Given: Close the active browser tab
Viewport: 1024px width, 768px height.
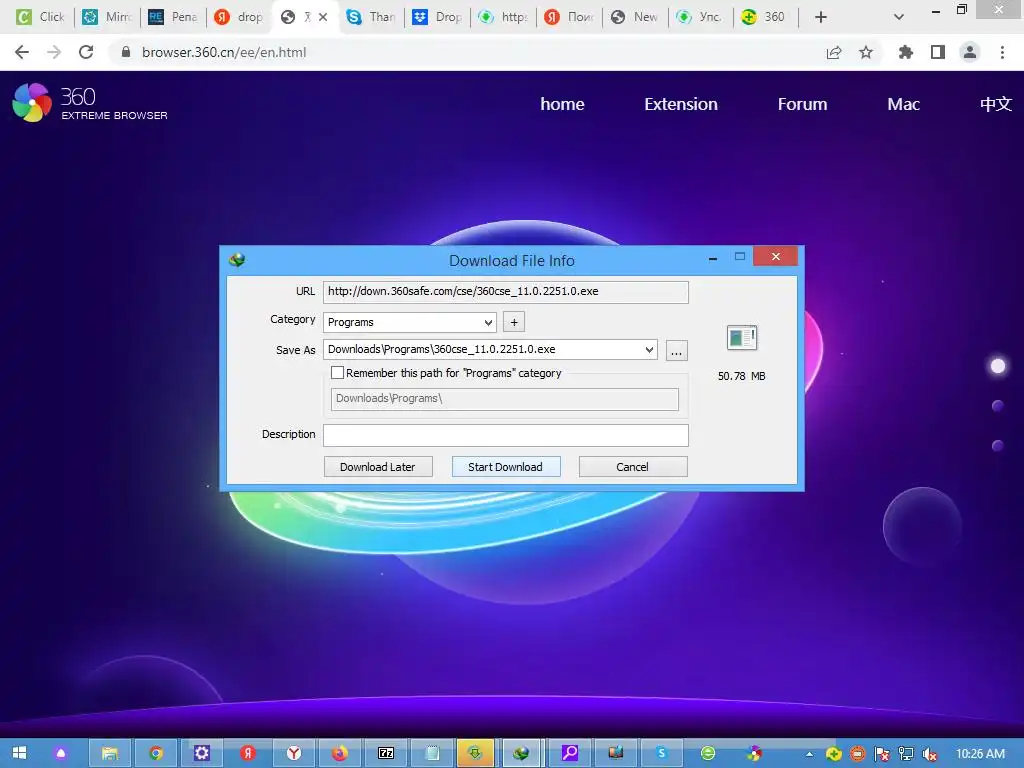Looking at the screenshot, I should (323, 17).
